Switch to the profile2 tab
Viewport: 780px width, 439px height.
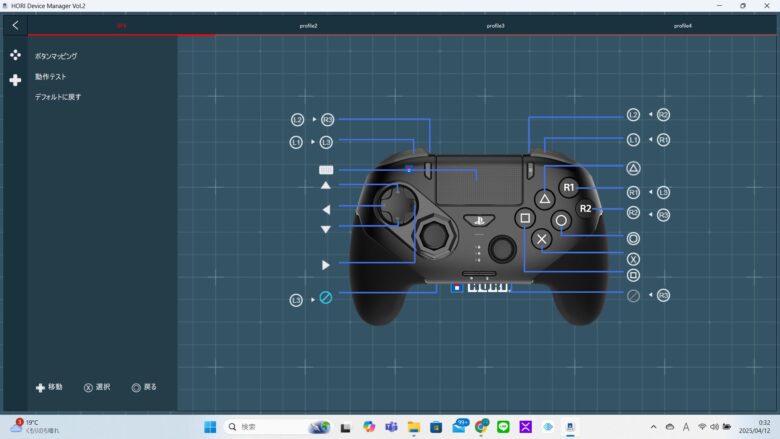point(308,26)
